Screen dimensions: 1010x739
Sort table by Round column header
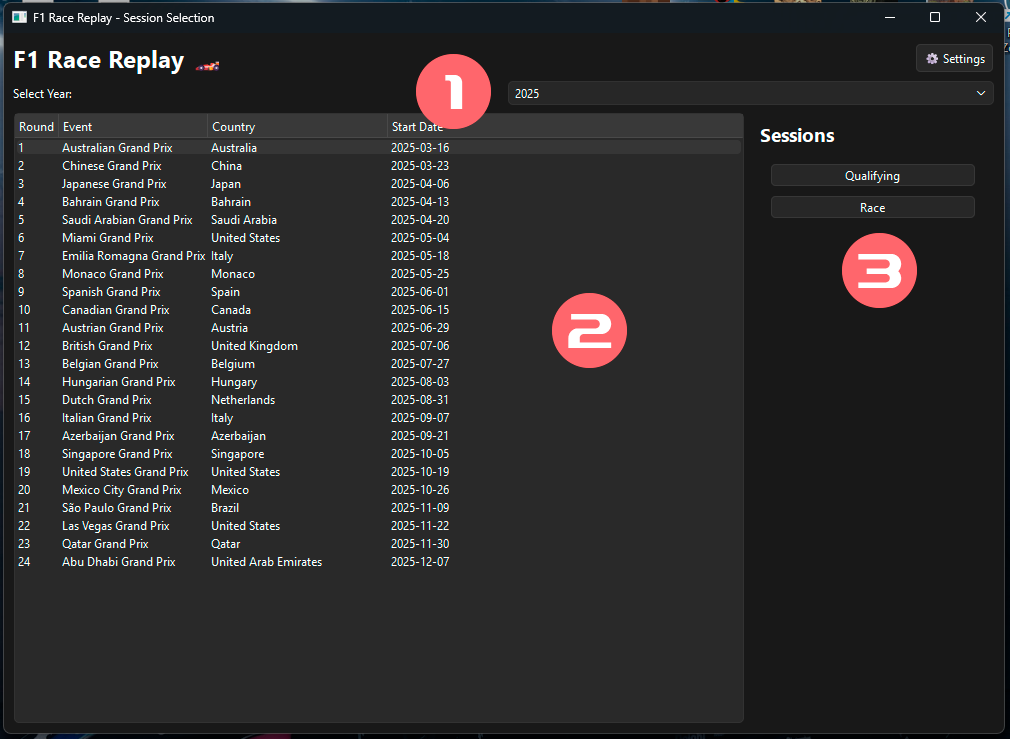point(36,127)
